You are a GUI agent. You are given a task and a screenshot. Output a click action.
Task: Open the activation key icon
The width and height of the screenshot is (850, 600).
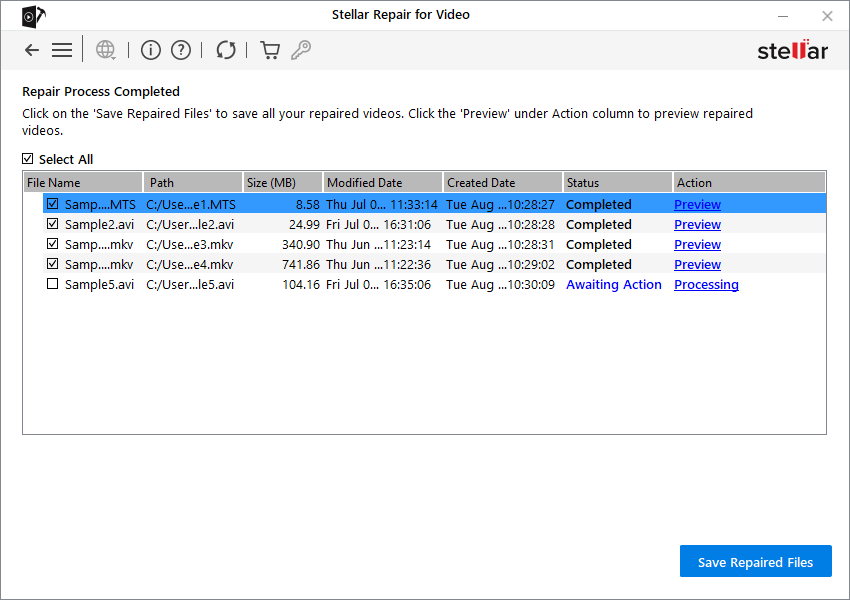coord(301,50)
